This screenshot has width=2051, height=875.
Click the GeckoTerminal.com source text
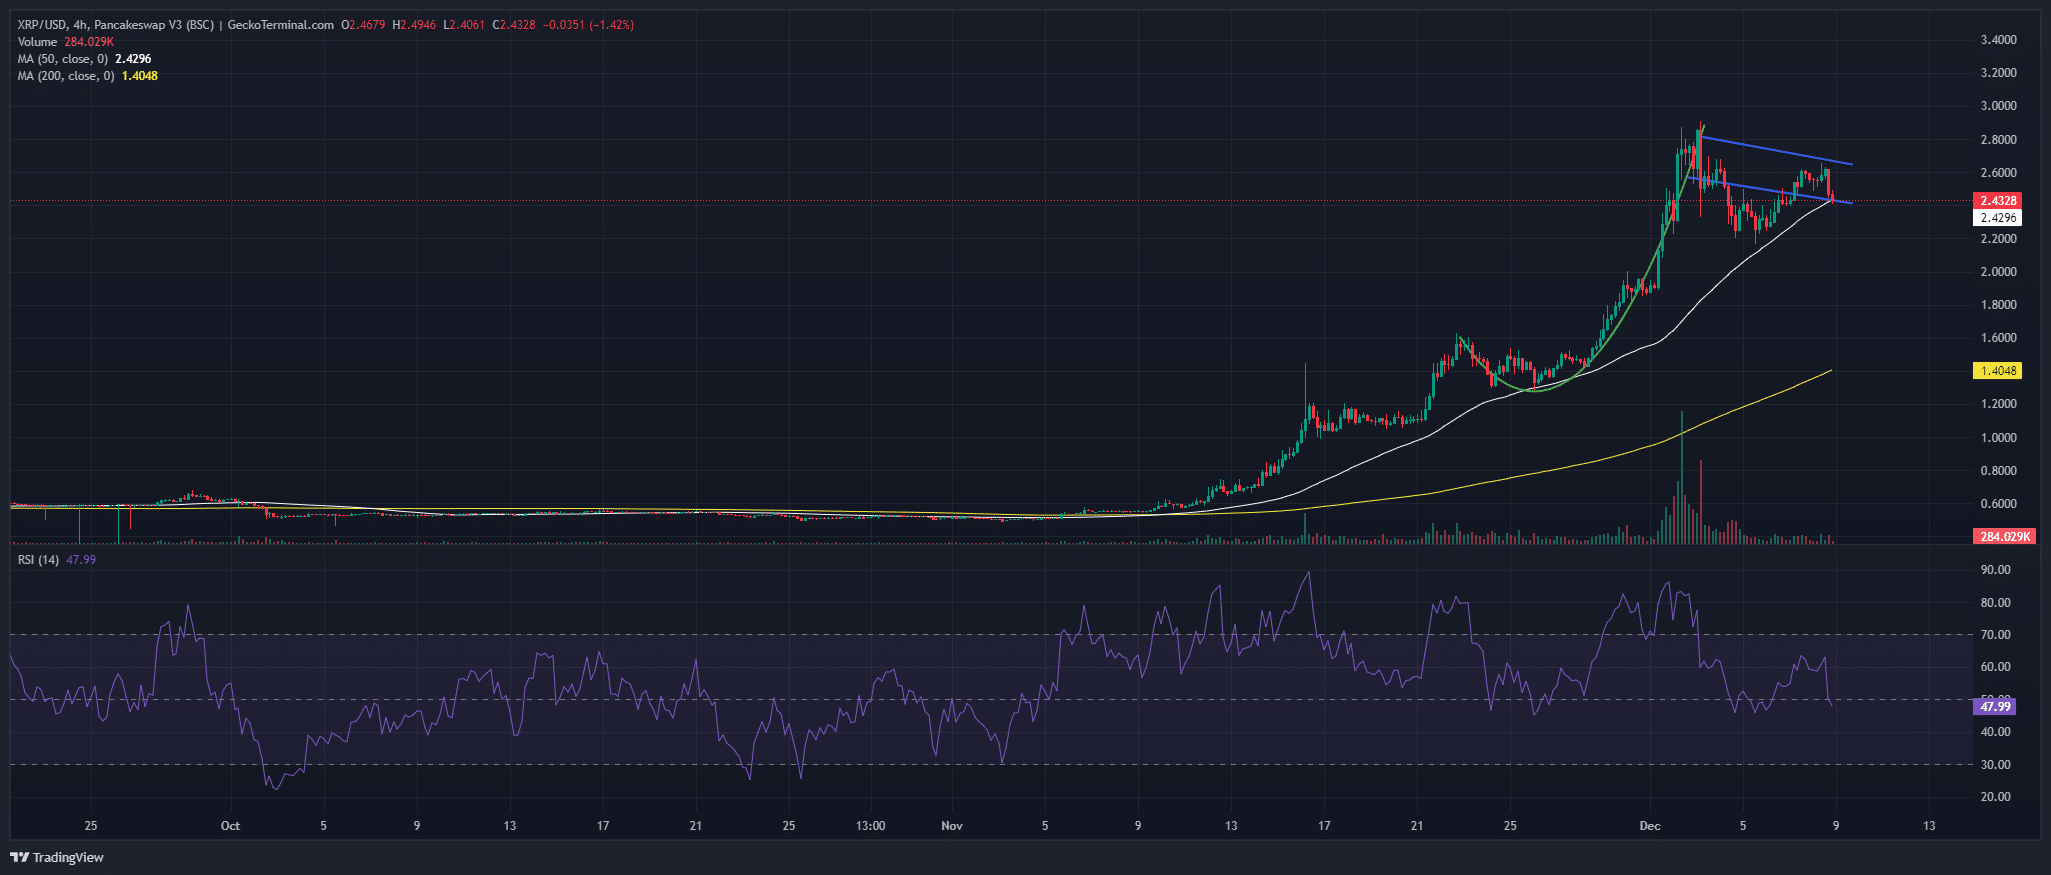point(281,25)
